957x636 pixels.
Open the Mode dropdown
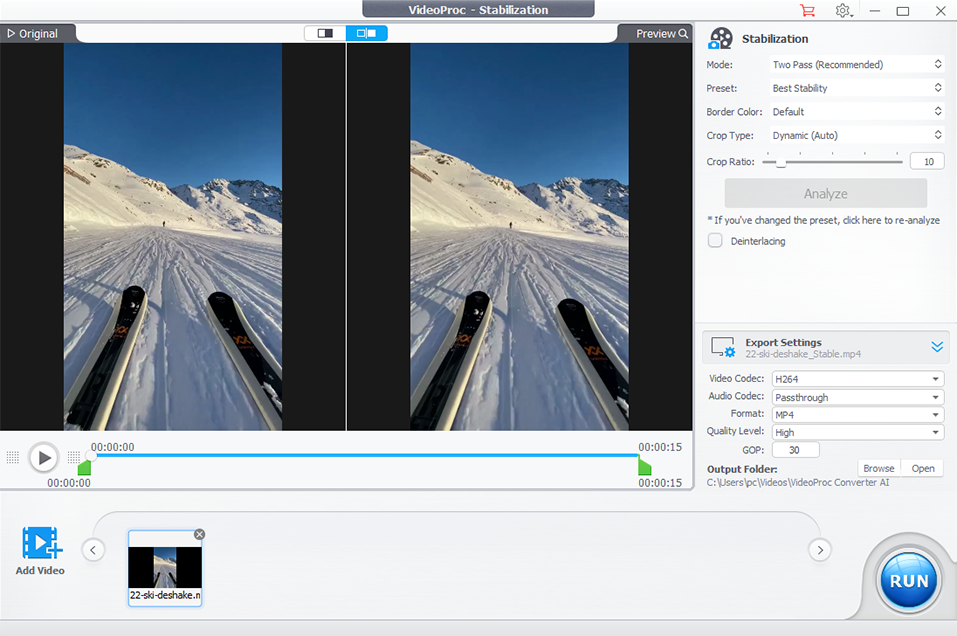point(856,65)
